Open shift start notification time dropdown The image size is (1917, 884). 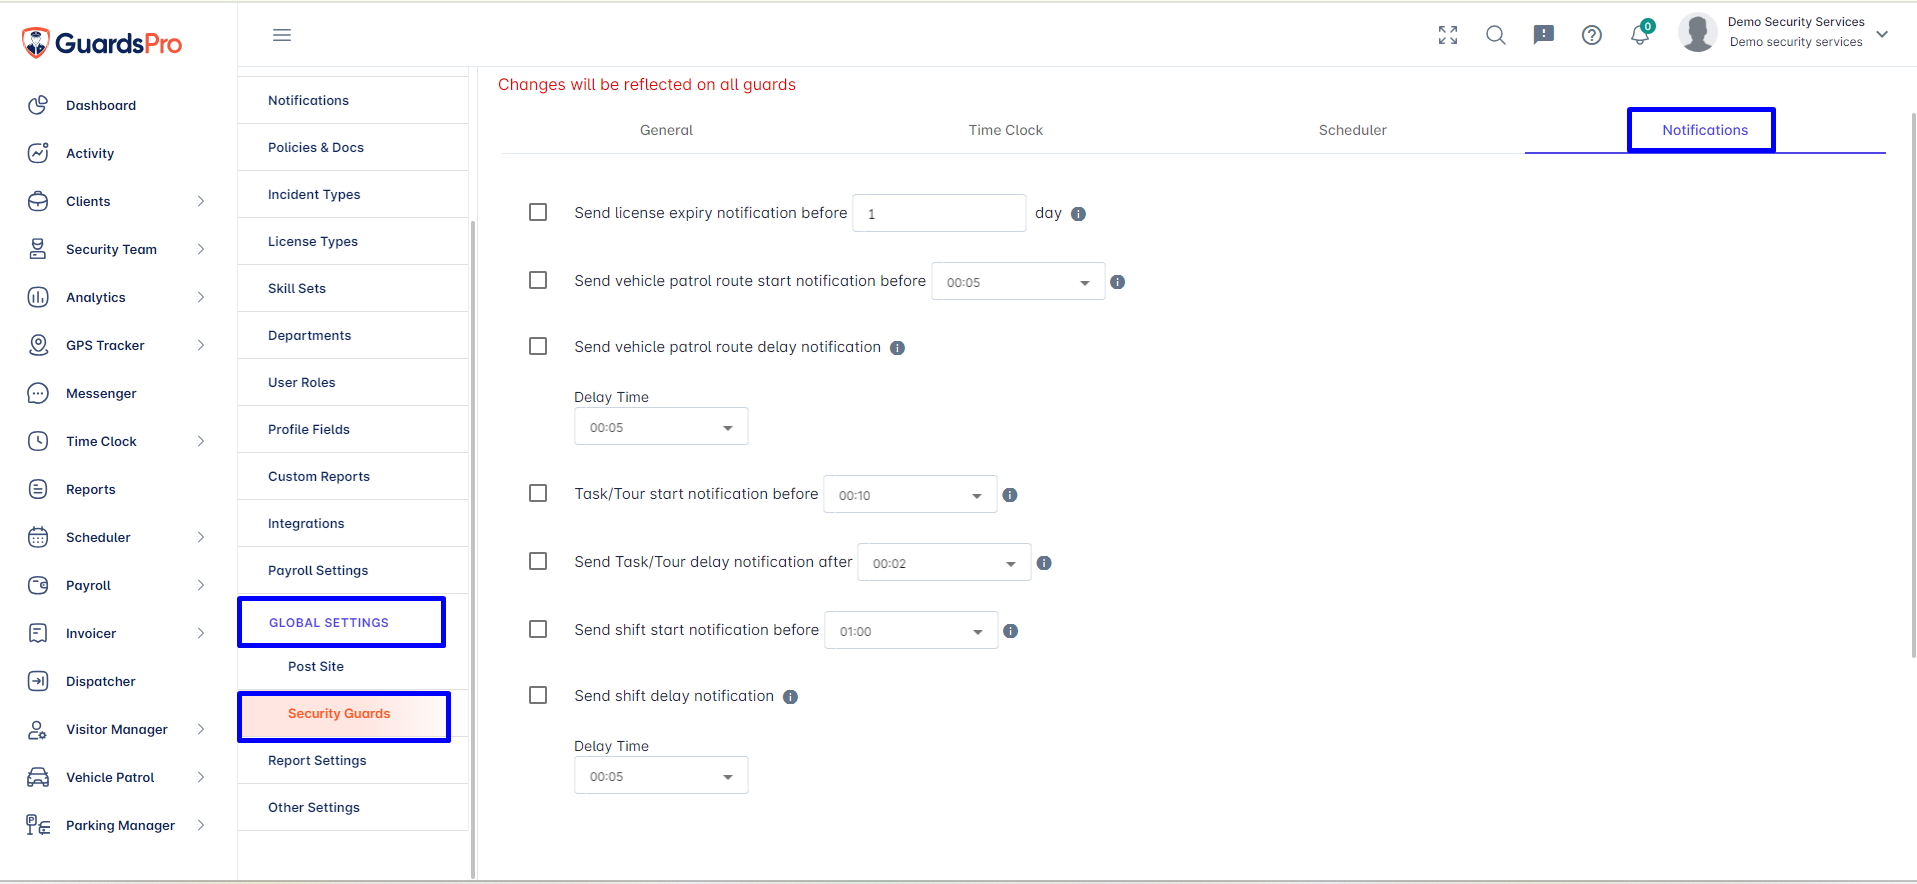point(911,631)
